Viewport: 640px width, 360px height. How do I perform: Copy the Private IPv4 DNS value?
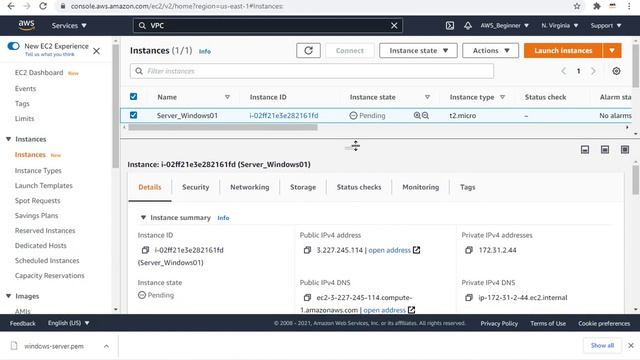(x=469, y=298)
